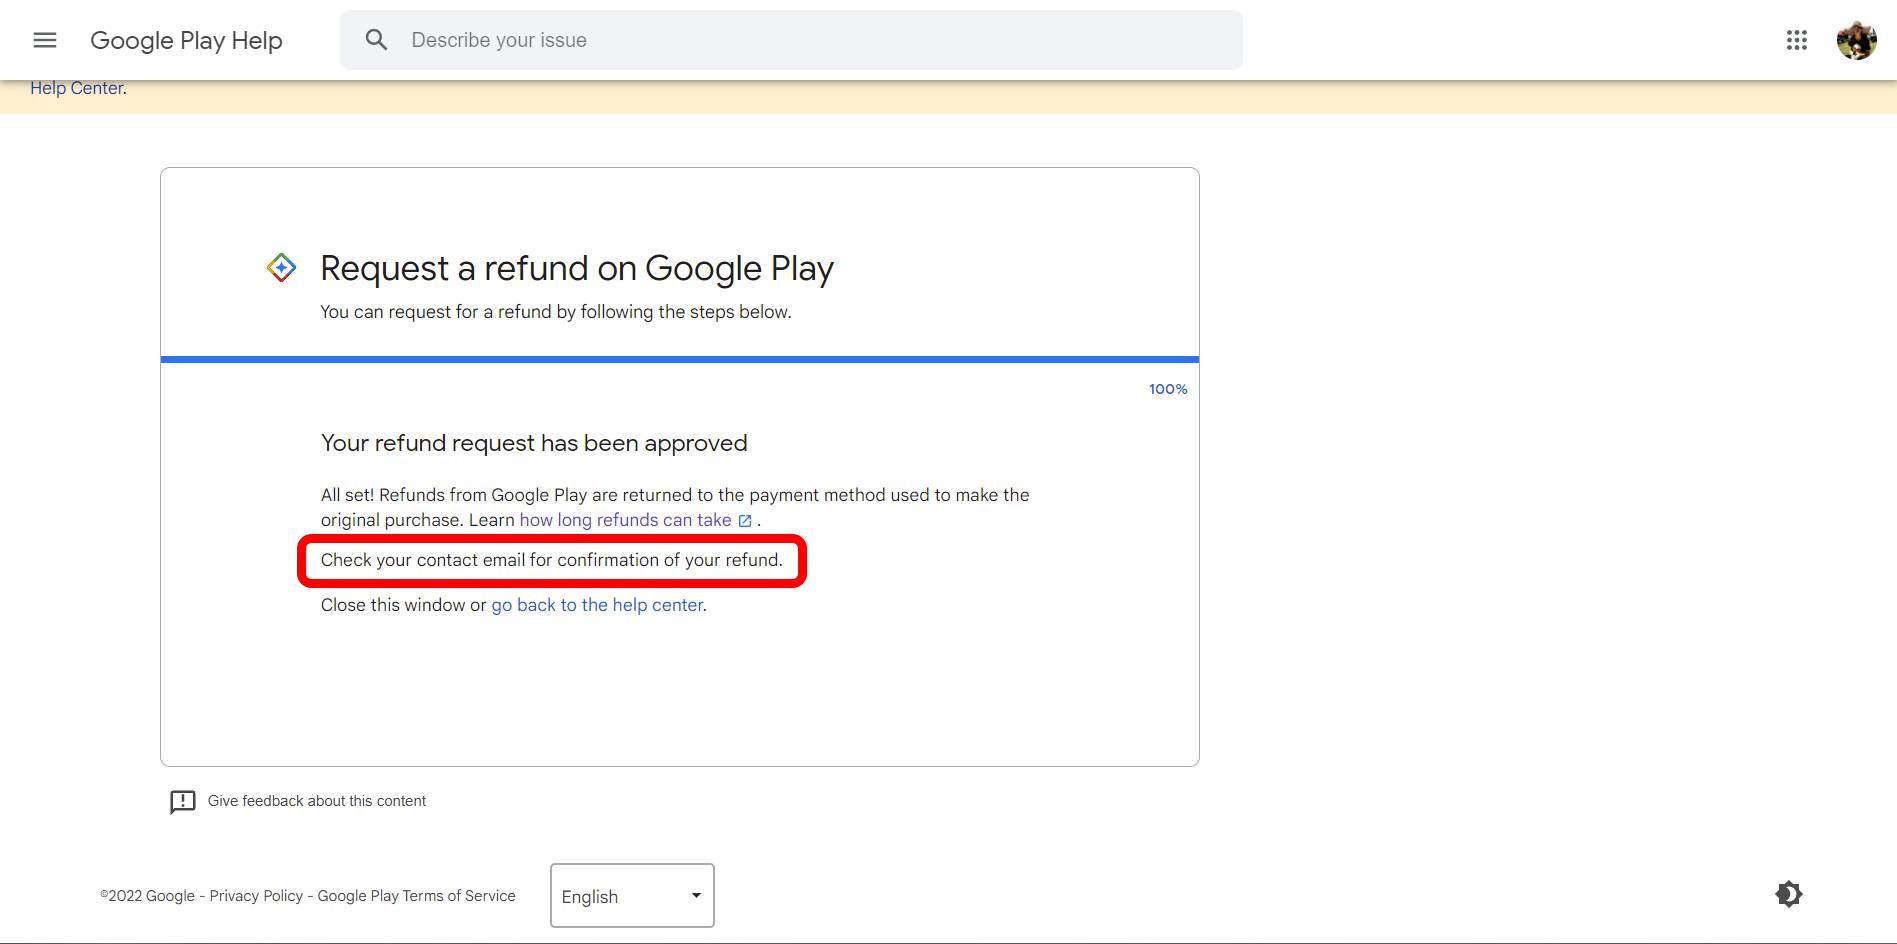The height and width of the screenshot is (944, 1897).
Task: Open the Privacy Policy footer link
Action: pyautogui.click(x=256, y=896)
